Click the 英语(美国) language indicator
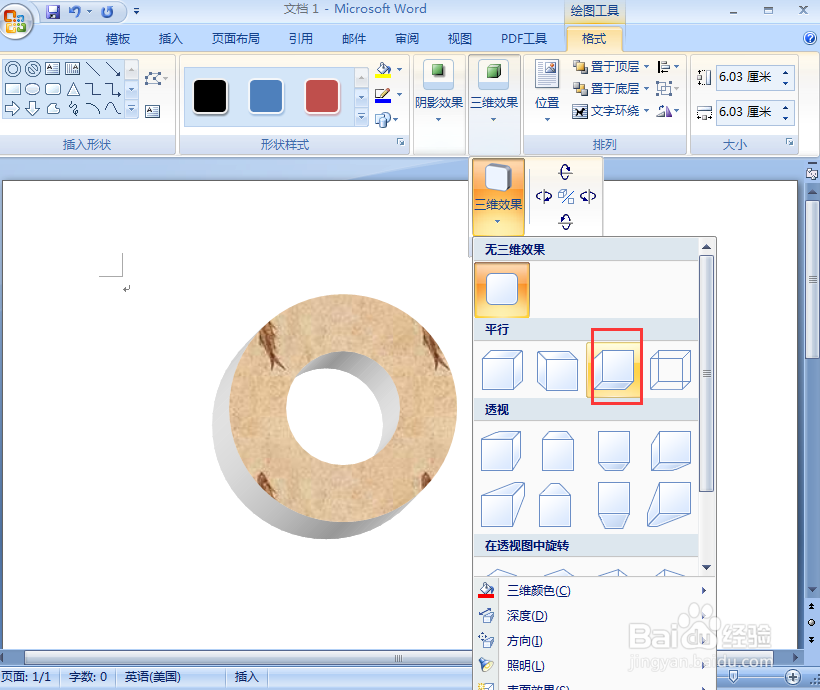Viewport: 820px width, 690px height. (152, 677)
